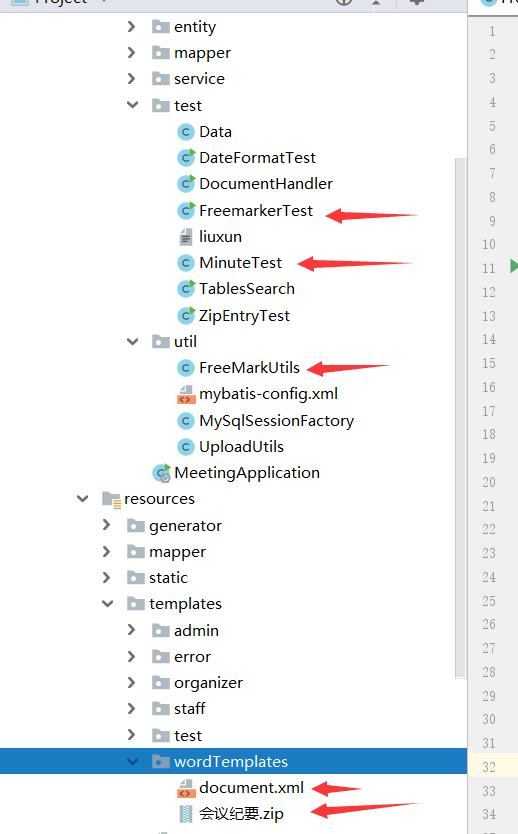Collapse the resources folder
The image size is (518, 834).
click(82, 499)
